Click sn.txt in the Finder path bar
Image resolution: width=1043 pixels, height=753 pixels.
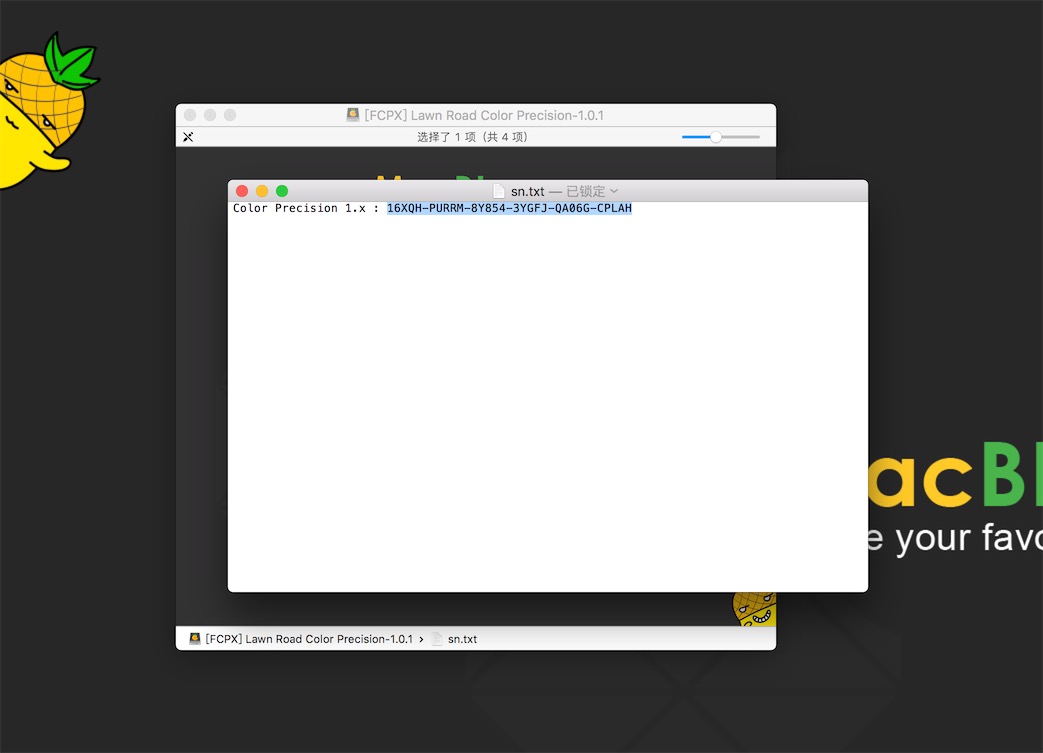(x=462, y=639)
